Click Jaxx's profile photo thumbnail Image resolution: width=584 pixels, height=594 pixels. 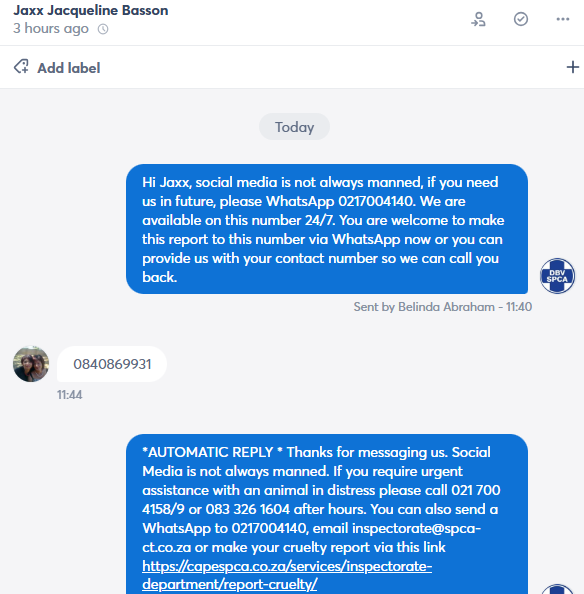click(x=31, y=364)
